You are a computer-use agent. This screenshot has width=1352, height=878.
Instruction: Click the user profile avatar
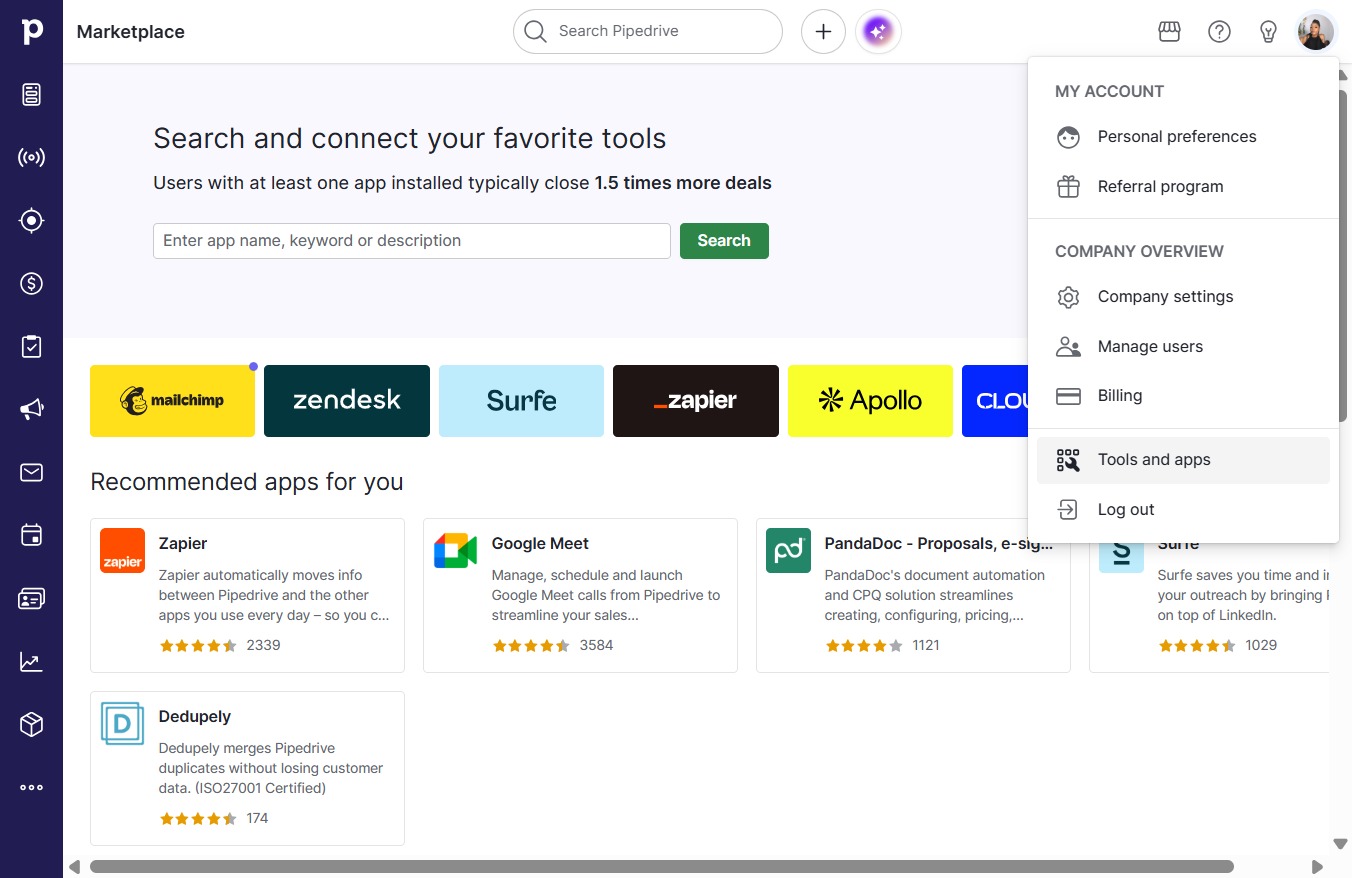[x=1315, y=32]
